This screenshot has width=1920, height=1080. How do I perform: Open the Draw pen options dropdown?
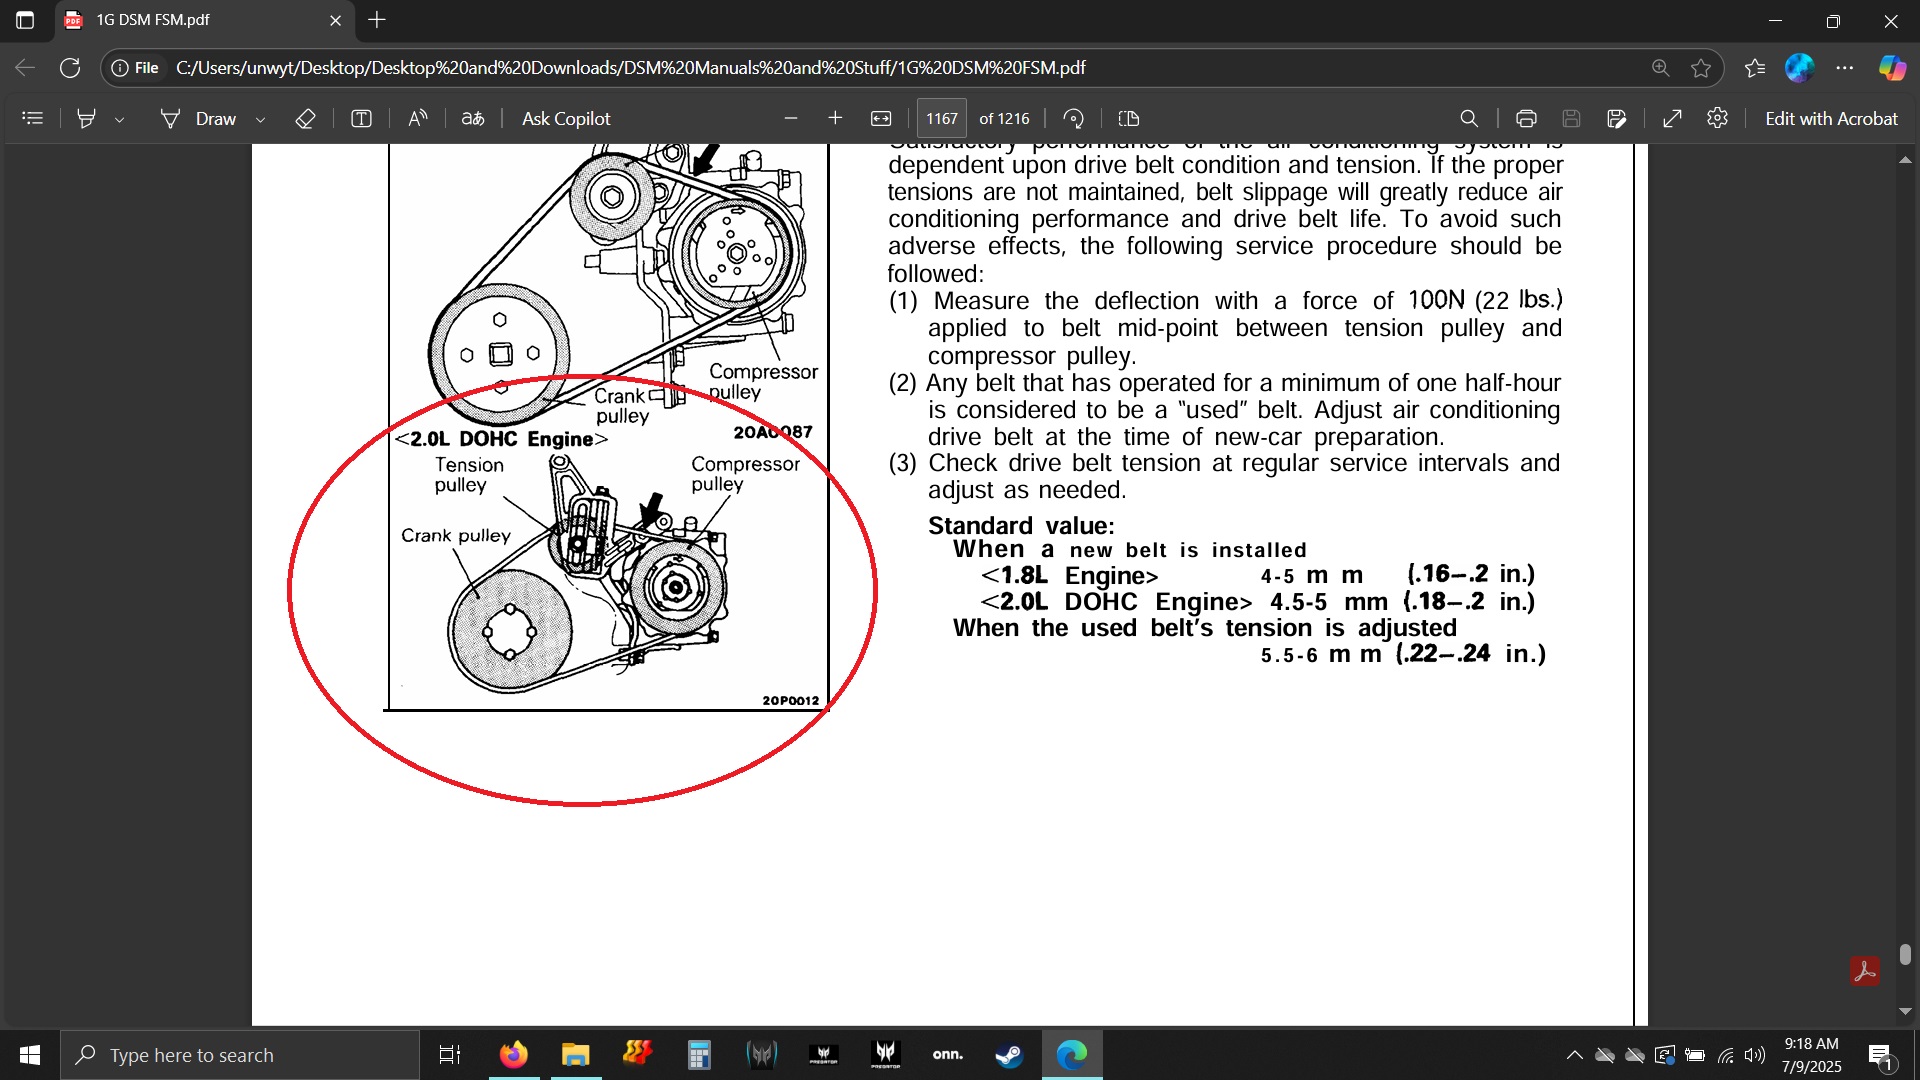[x=260, y=119]
